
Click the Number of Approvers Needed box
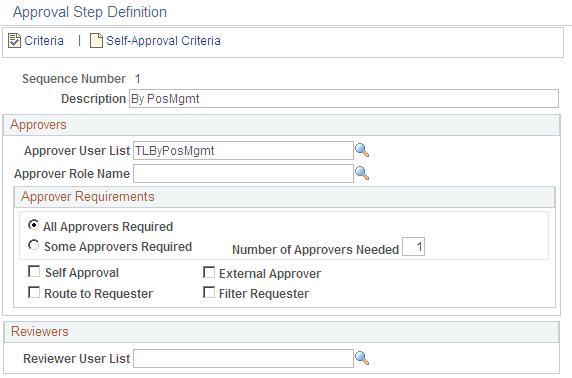click(413, 247)
